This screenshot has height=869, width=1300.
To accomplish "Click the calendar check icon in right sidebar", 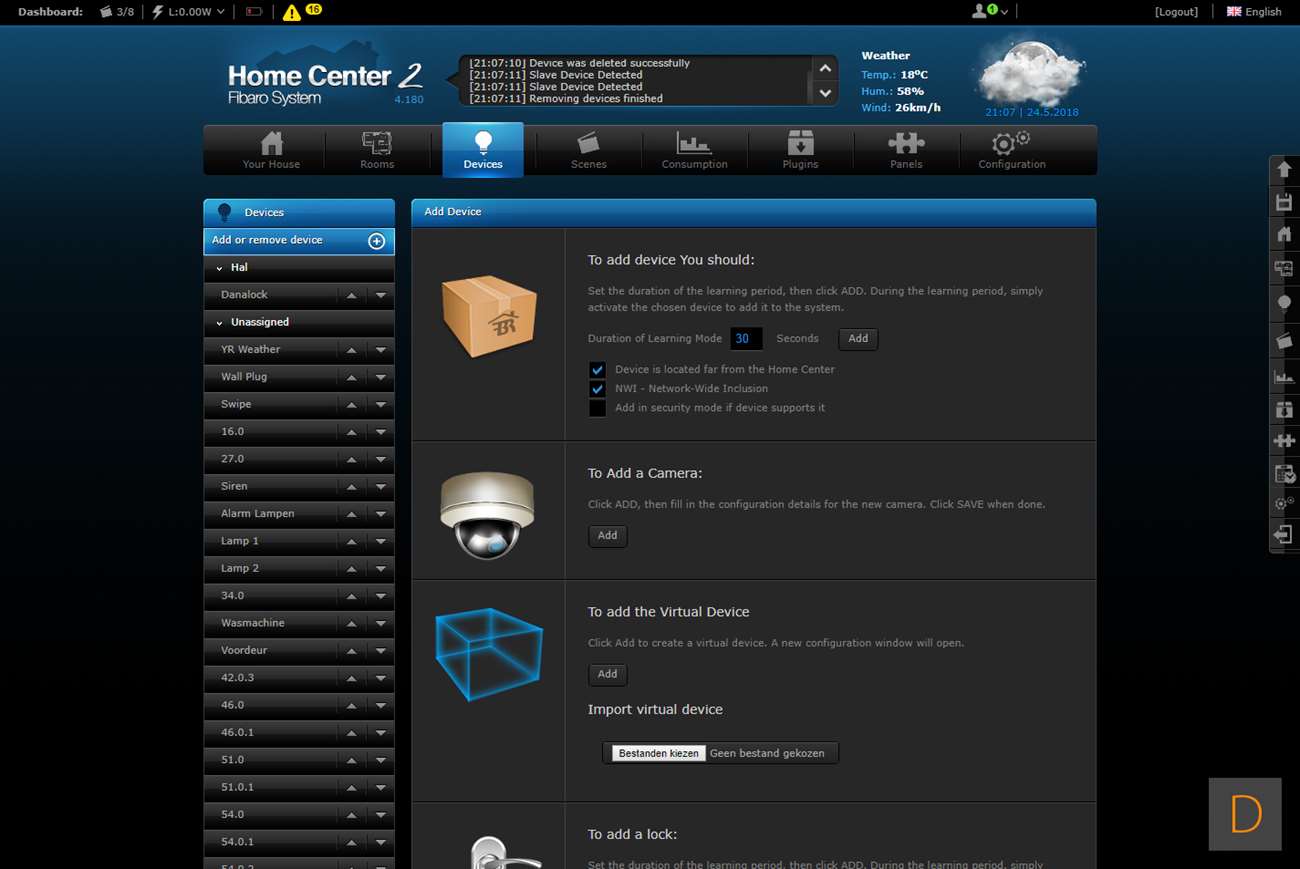I will 1284,473.
